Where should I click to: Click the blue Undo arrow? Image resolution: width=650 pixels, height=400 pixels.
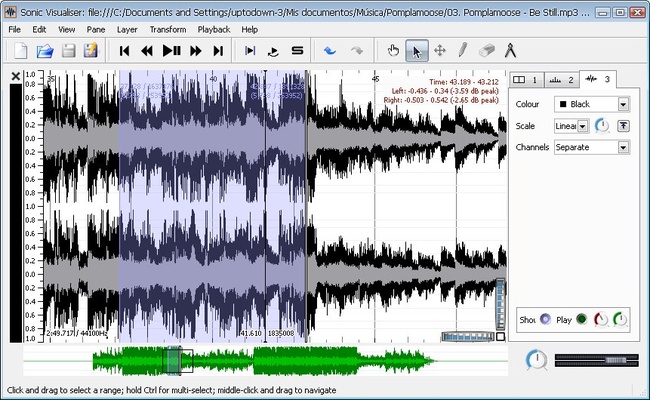coord(330,51)
